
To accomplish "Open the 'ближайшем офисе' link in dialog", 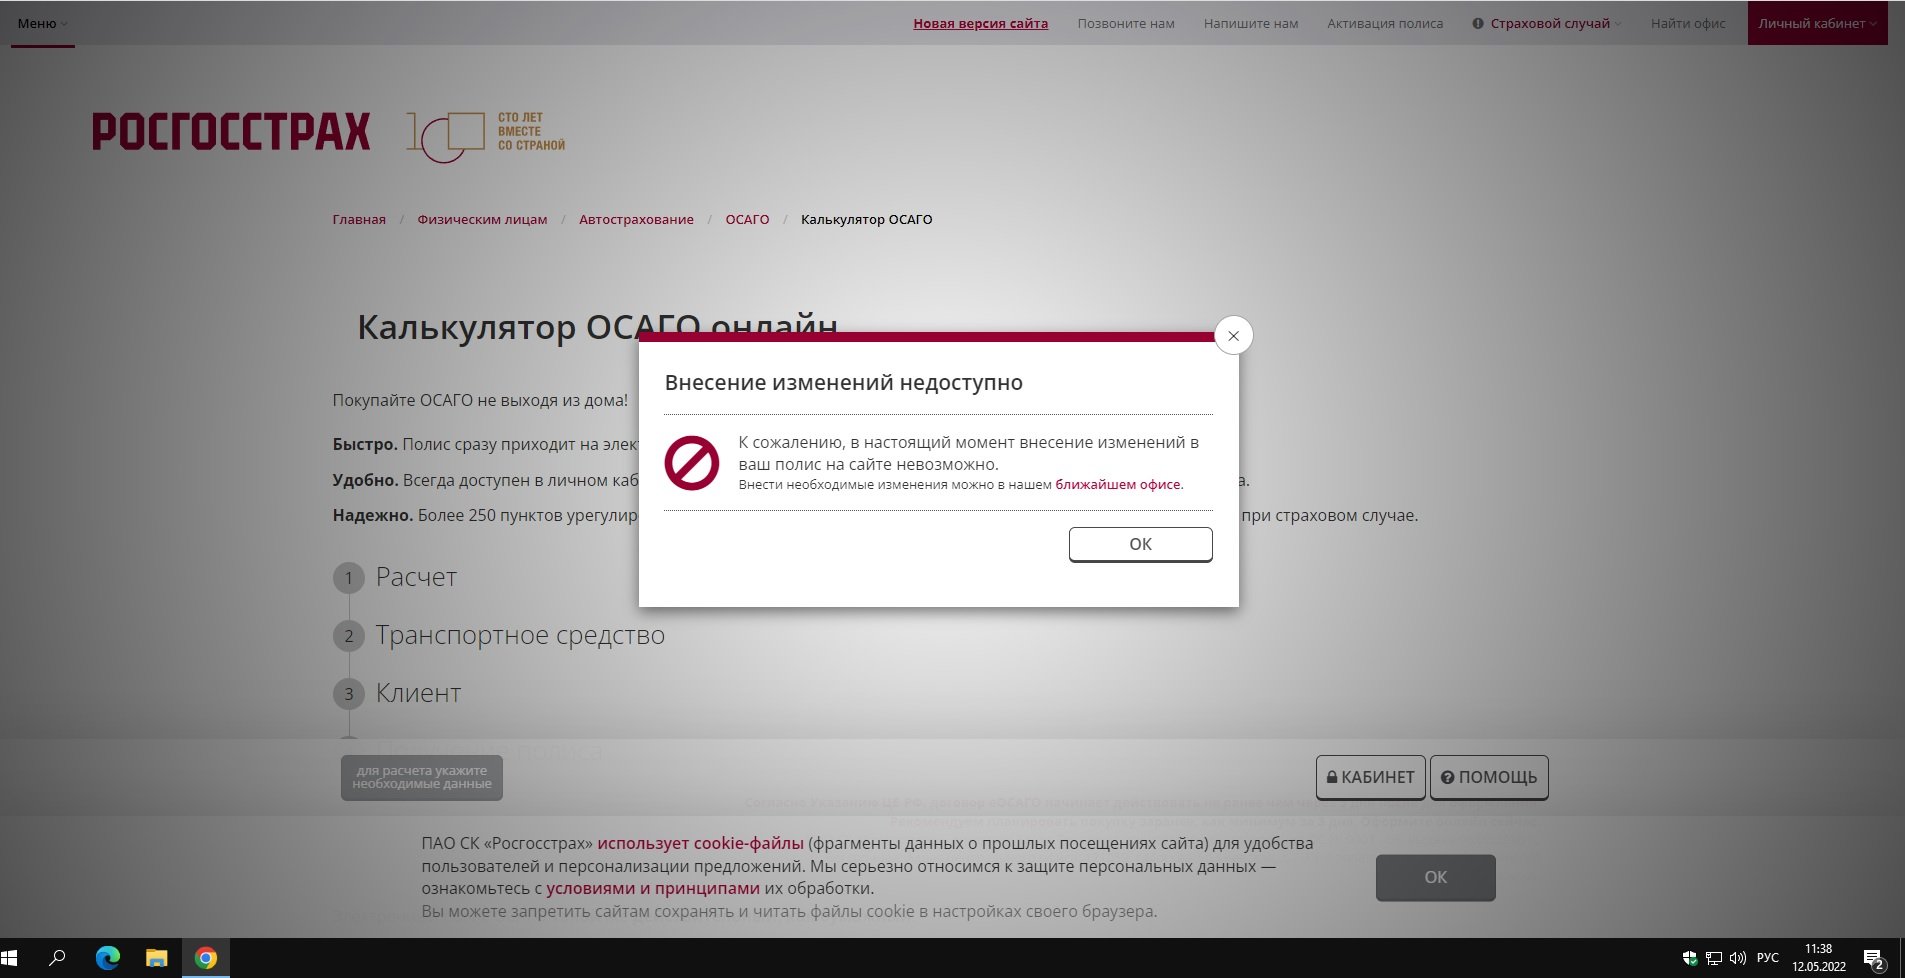I will [1118, 485].
